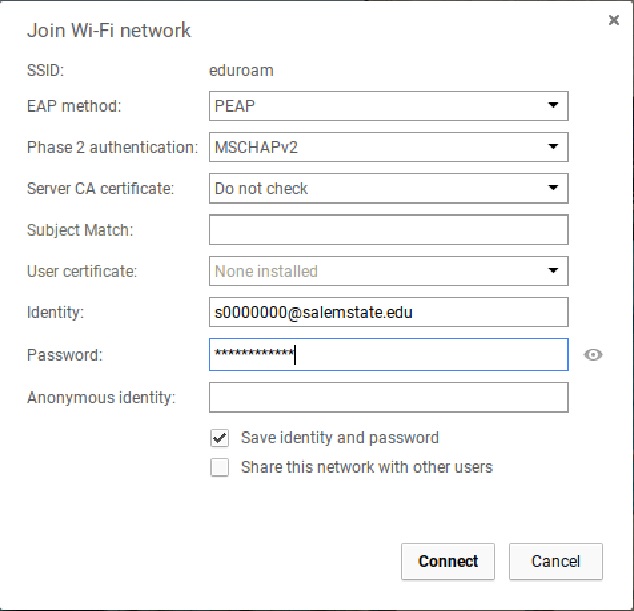Click the 'Share this network with other users' label
This screenshot has width=634, height=611.
[367, 467]
